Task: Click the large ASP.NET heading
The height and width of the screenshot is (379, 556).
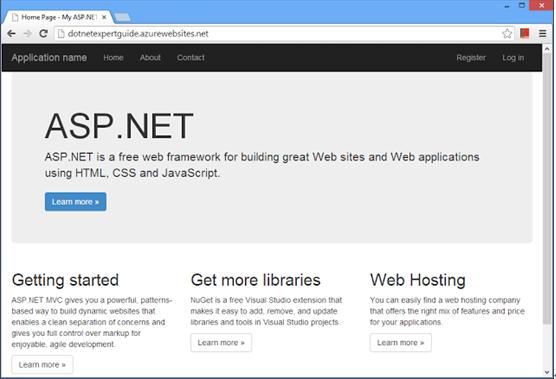Action: (119, 126)
